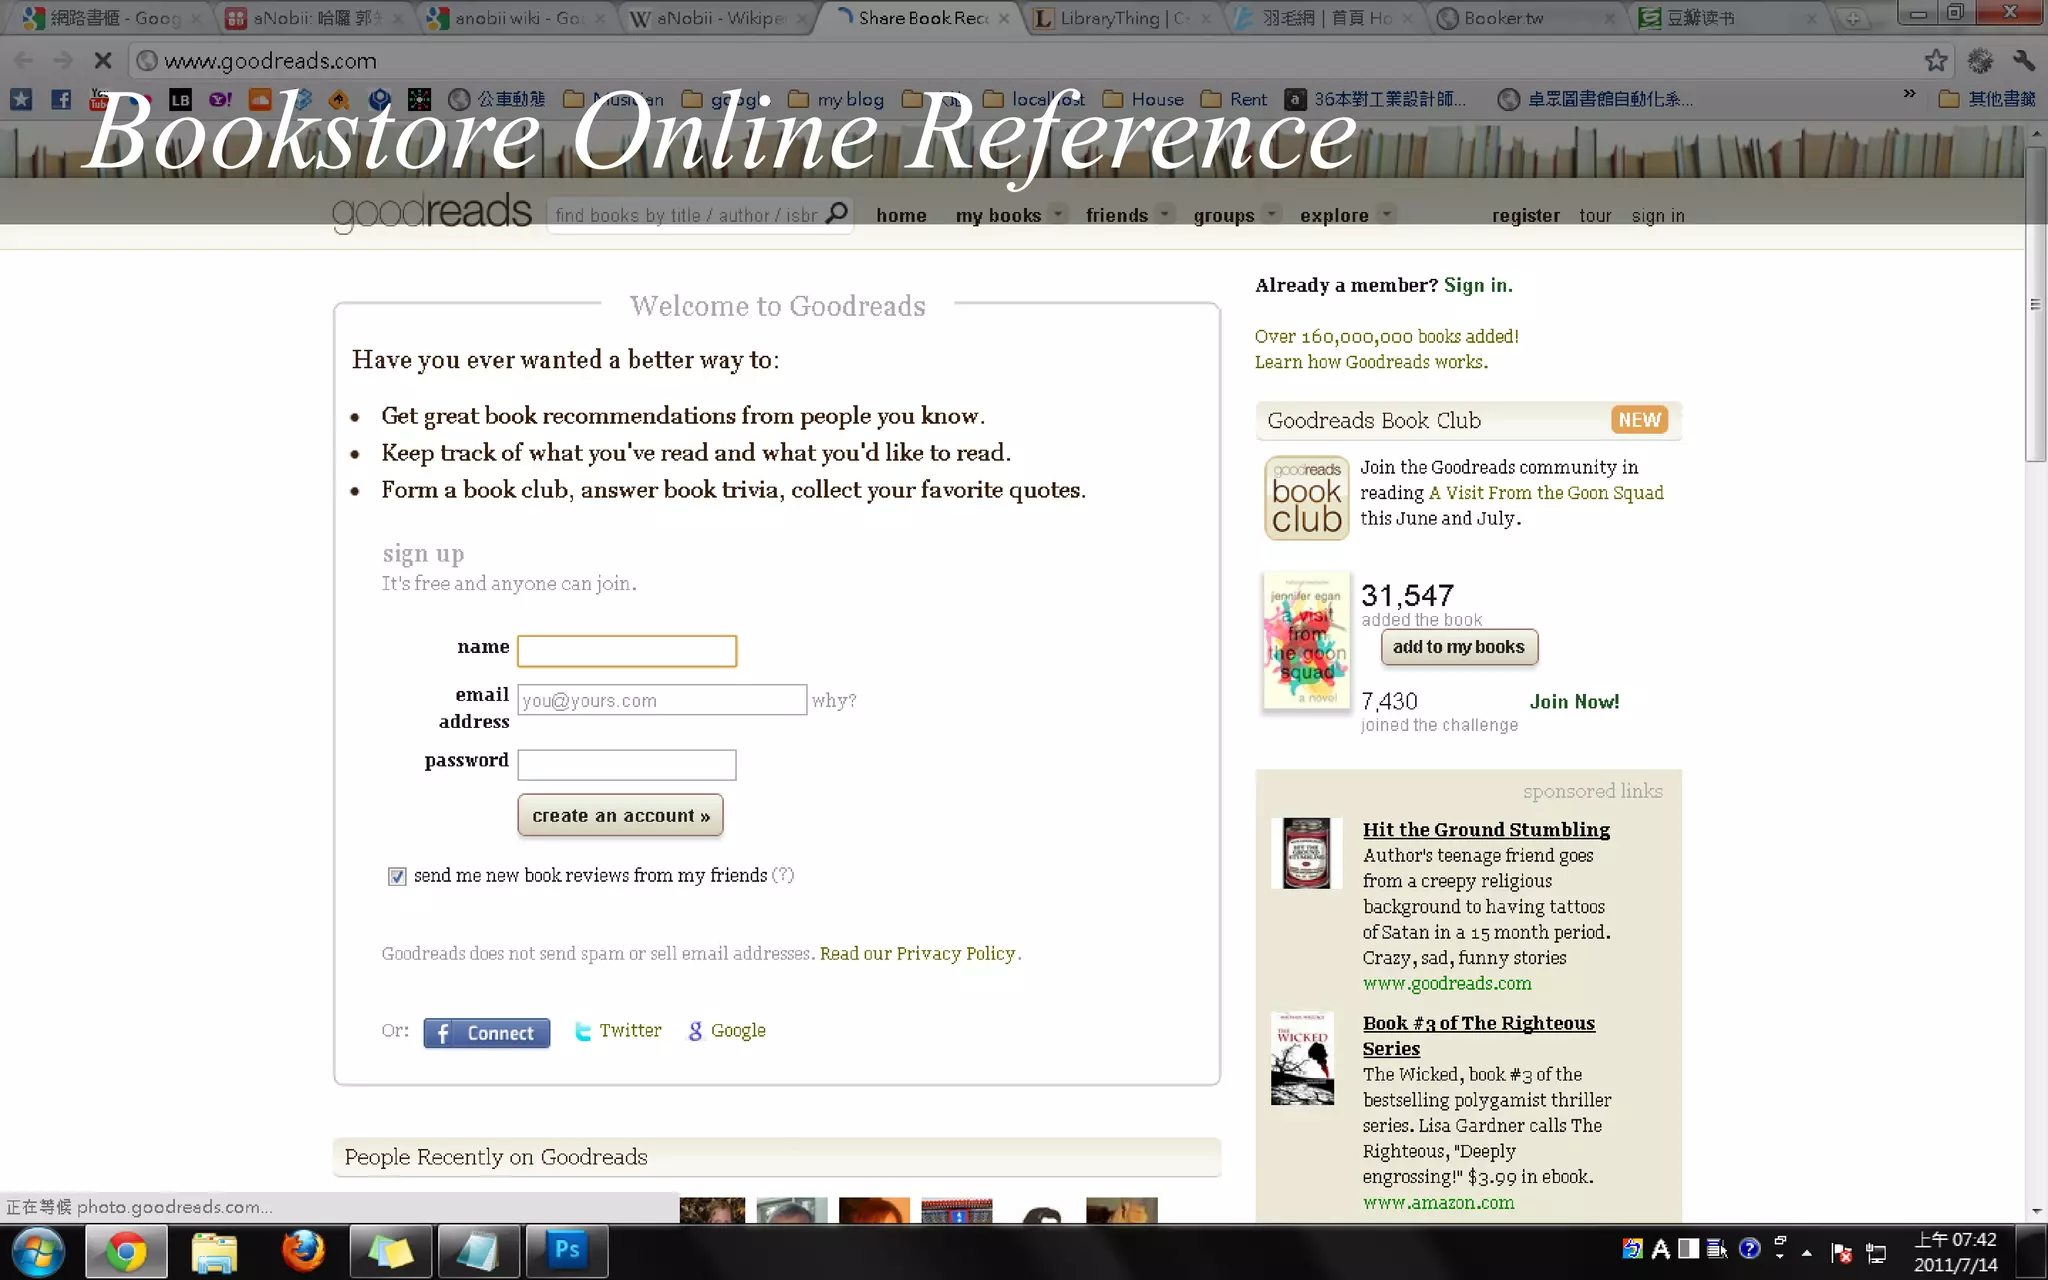Open Windows Explorer from the taskbar
This screenshot has height=1280, width=2048.
click(x=214, y=1252)
